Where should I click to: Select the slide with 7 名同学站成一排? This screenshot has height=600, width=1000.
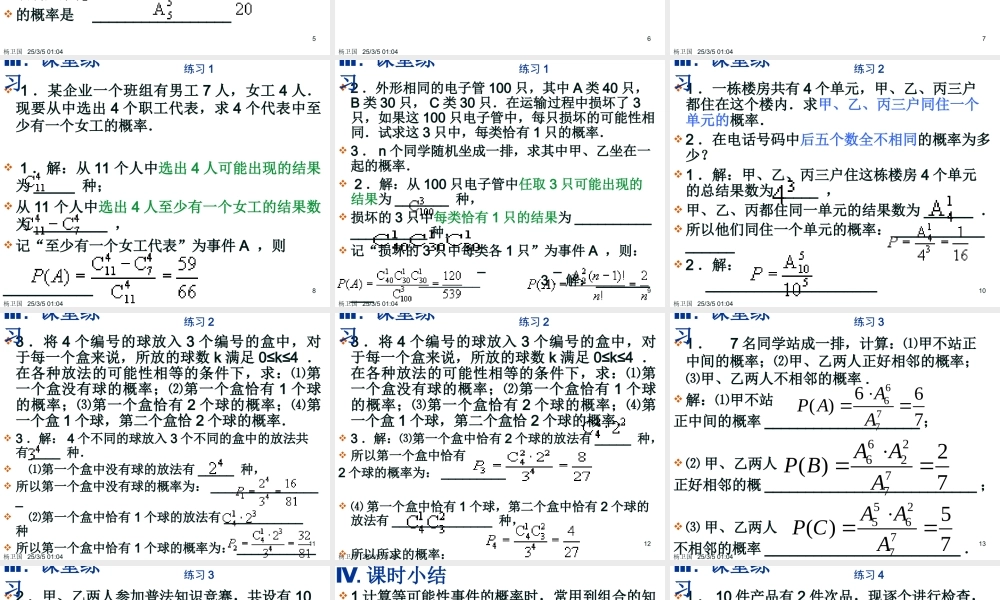coord(834,437)
